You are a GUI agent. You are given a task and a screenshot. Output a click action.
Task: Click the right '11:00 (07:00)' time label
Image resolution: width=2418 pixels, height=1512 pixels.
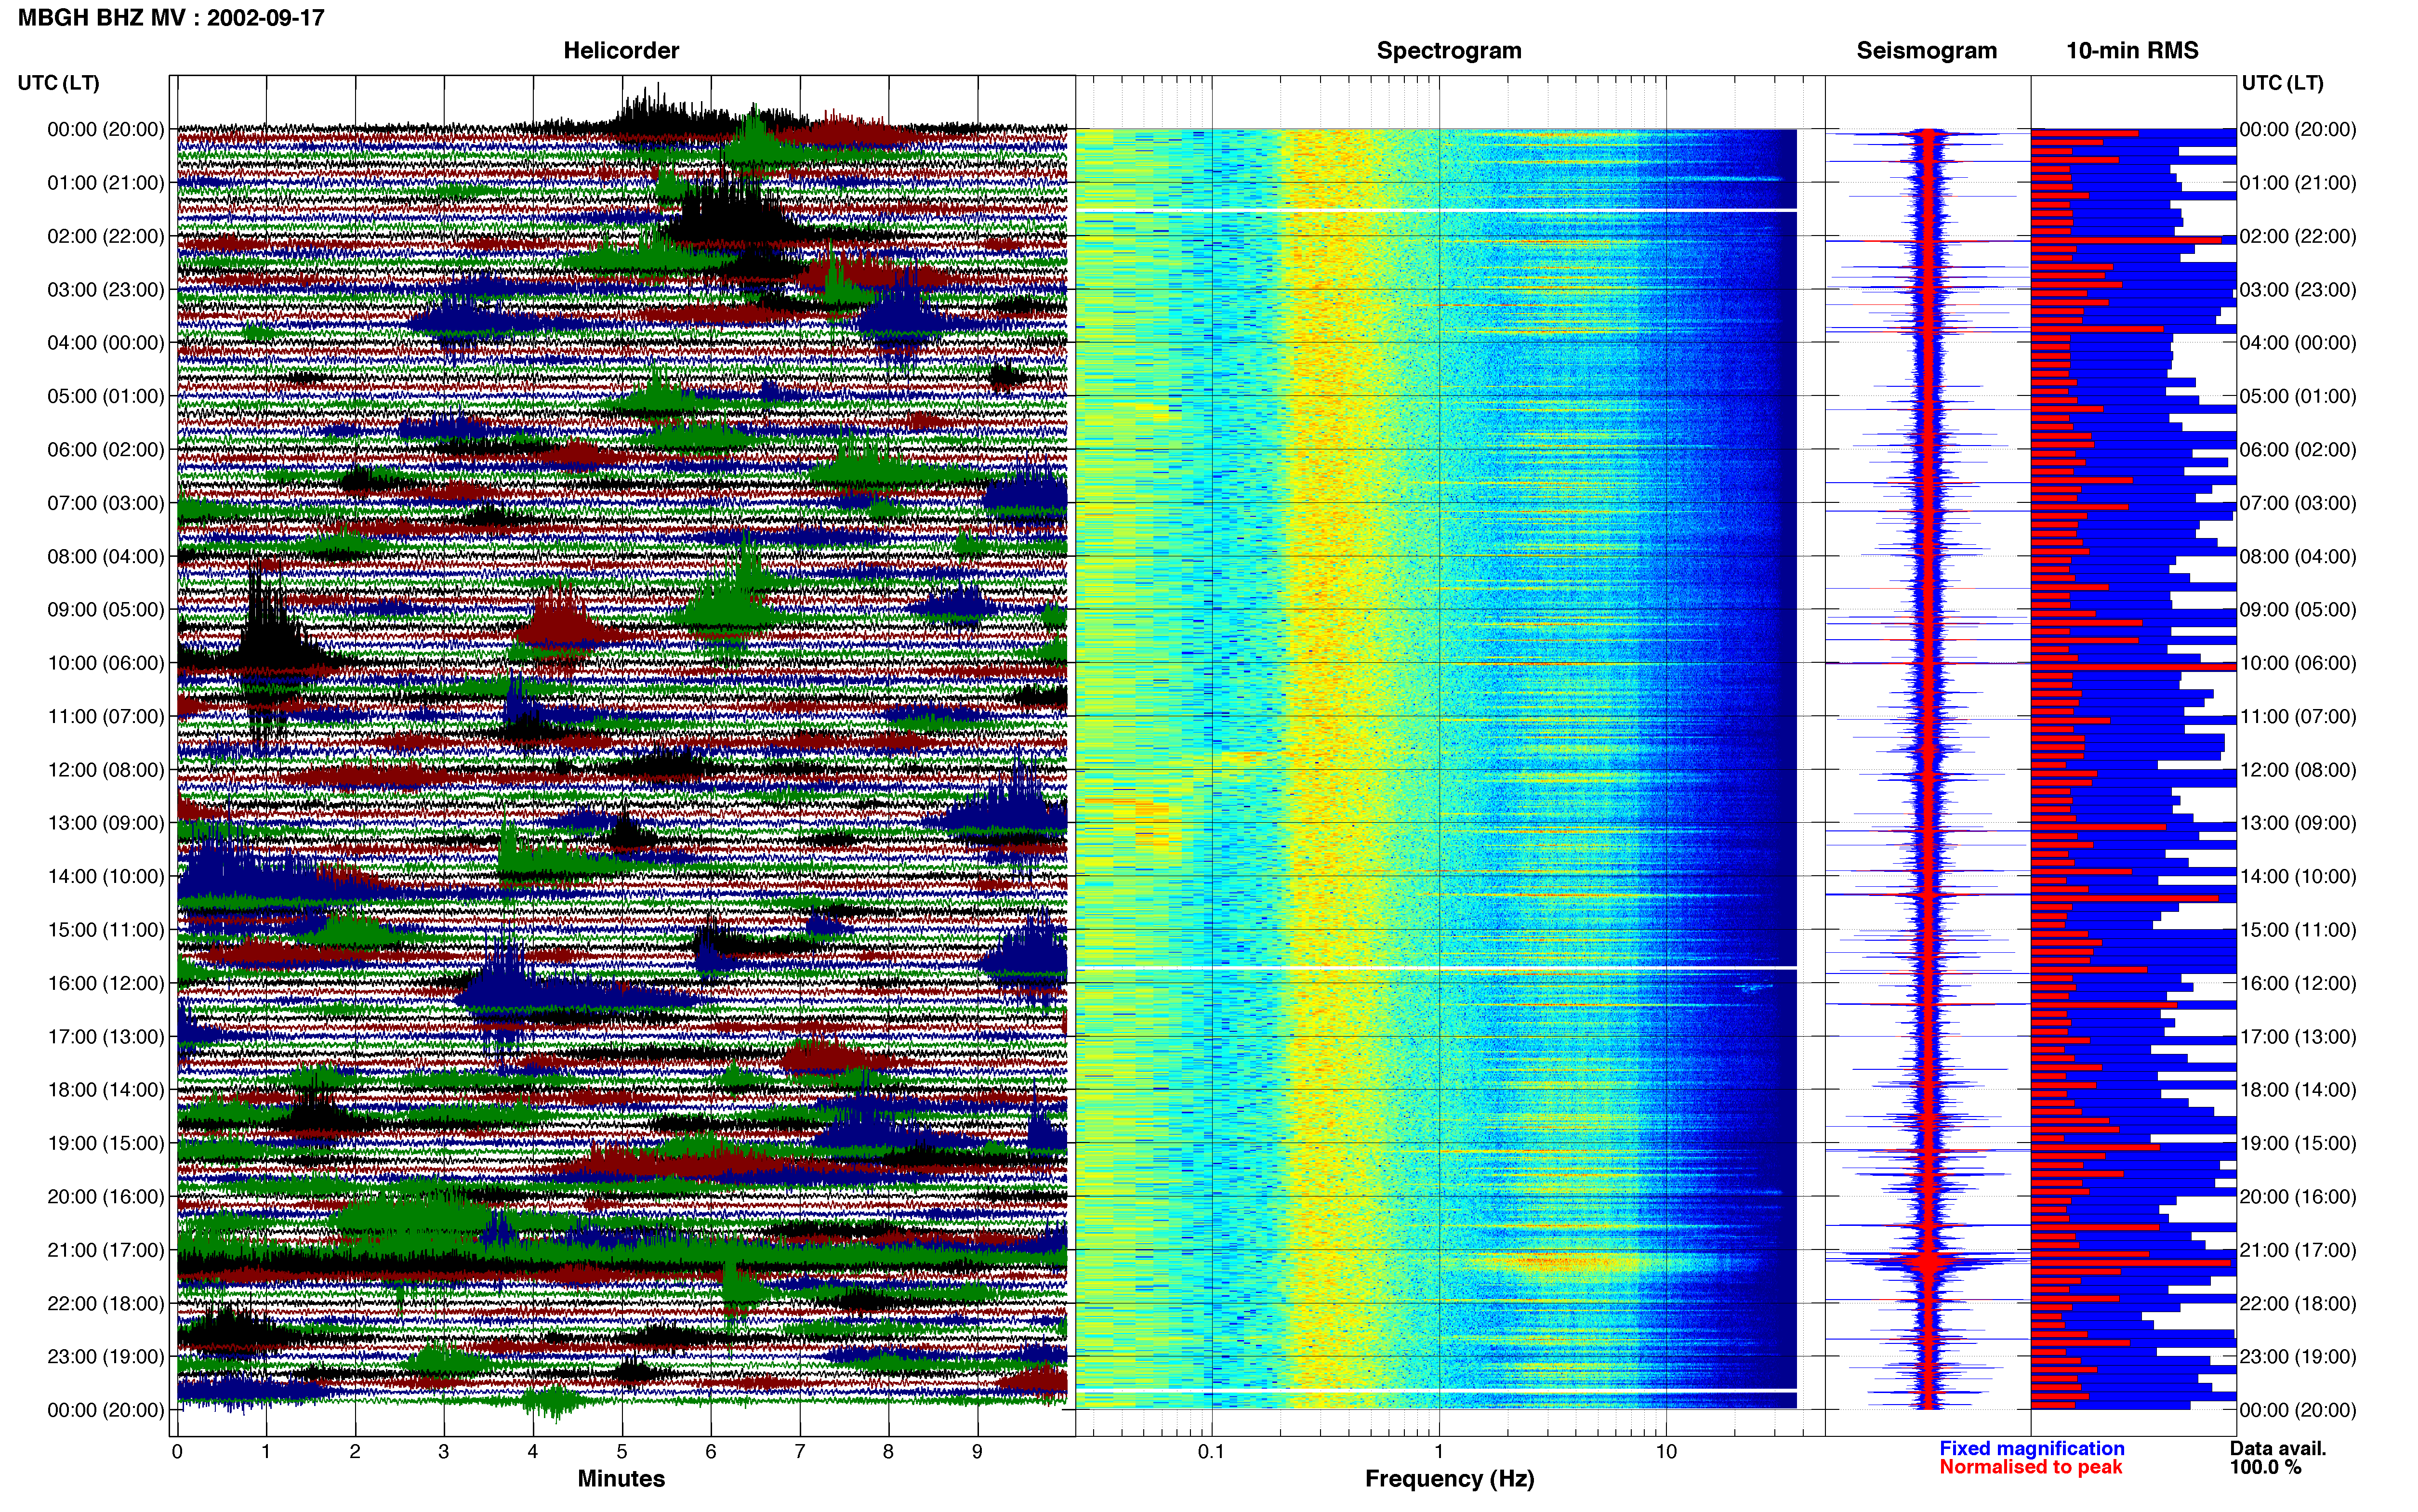(2298, 717)
